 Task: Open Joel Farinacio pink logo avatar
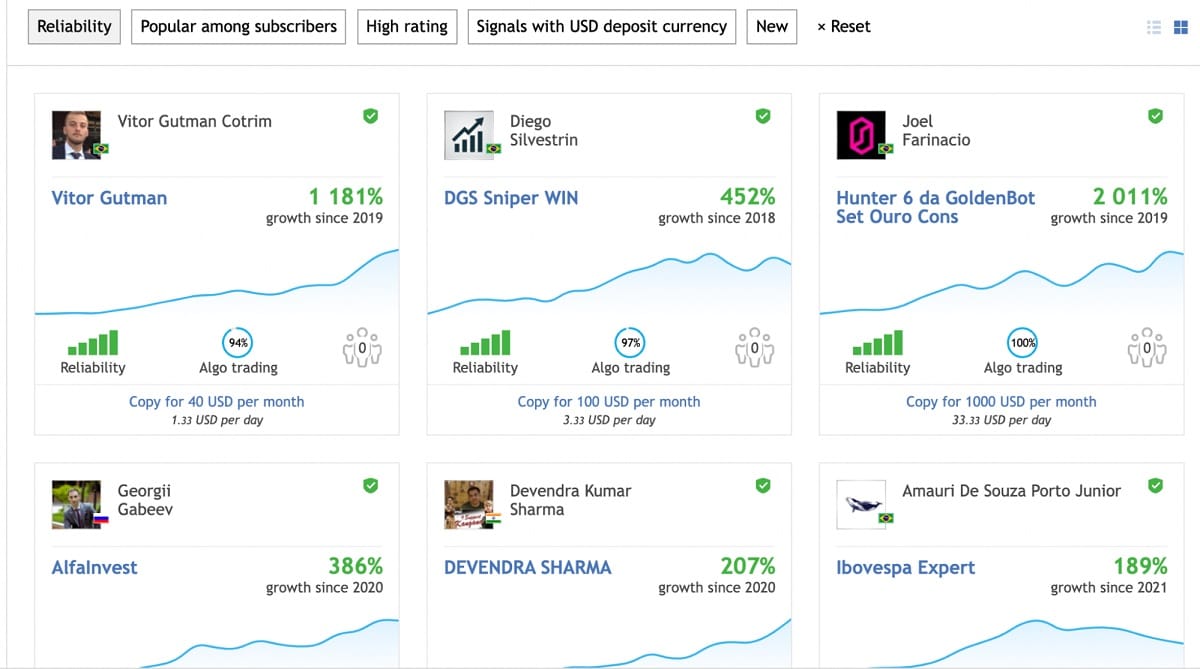[861, 135]
